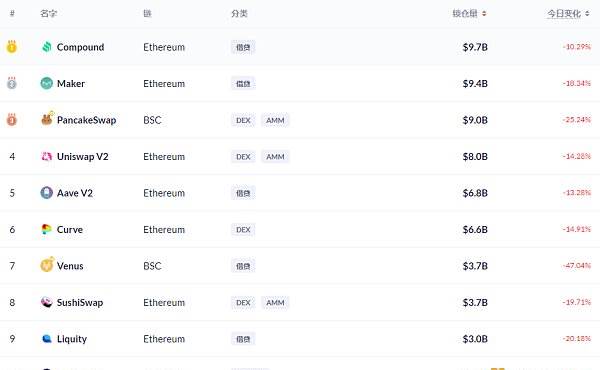
Task: Select the AMM tag on SushiSwap row
Action: click(x=275, y=302)
